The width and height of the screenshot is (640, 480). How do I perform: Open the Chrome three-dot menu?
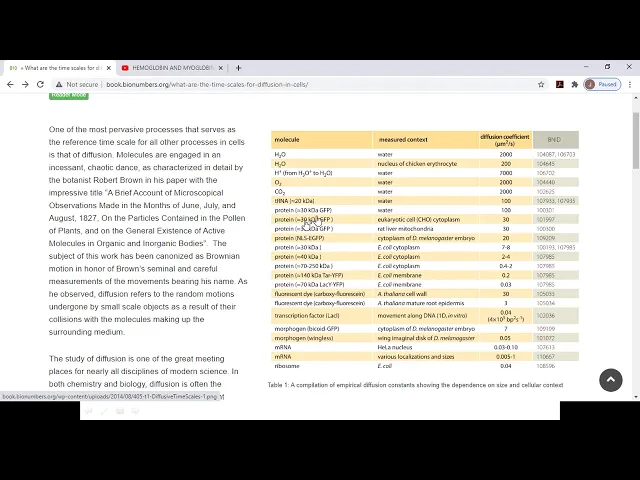[630, 84]
